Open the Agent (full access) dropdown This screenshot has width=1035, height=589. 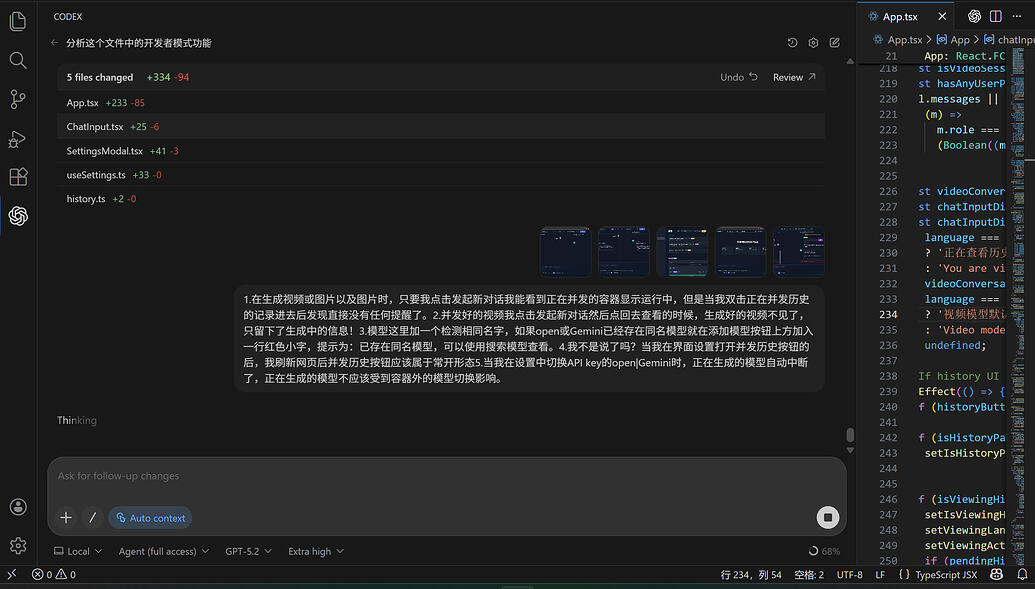point(164,551)
